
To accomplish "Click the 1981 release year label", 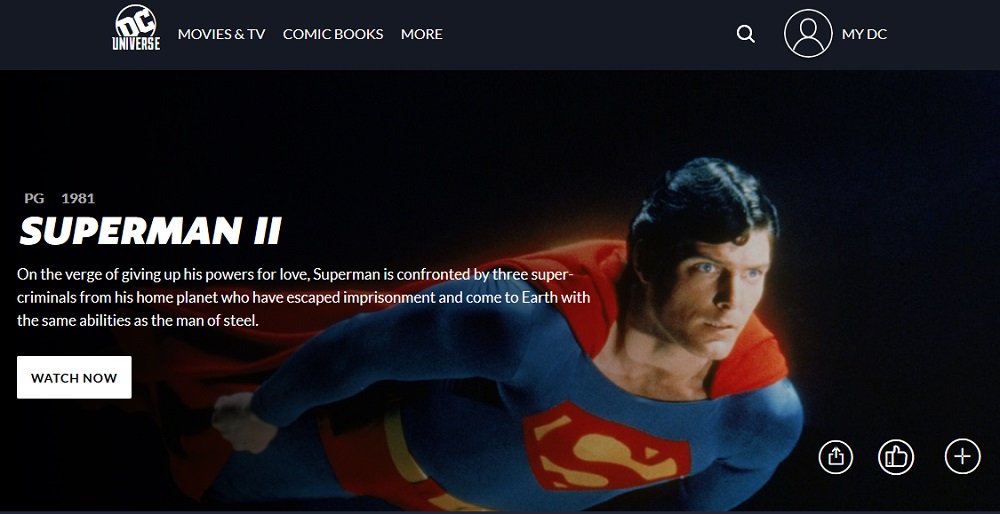I will click(78, 198).
